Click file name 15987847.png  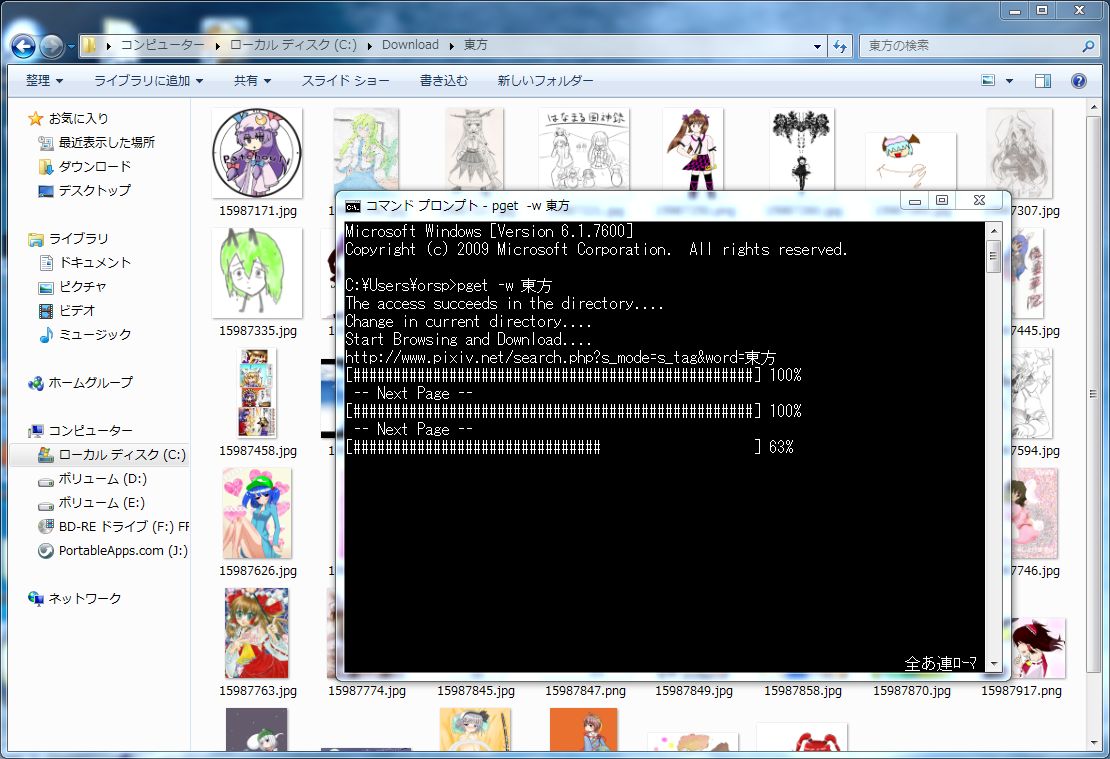click(x=585, y=691)
